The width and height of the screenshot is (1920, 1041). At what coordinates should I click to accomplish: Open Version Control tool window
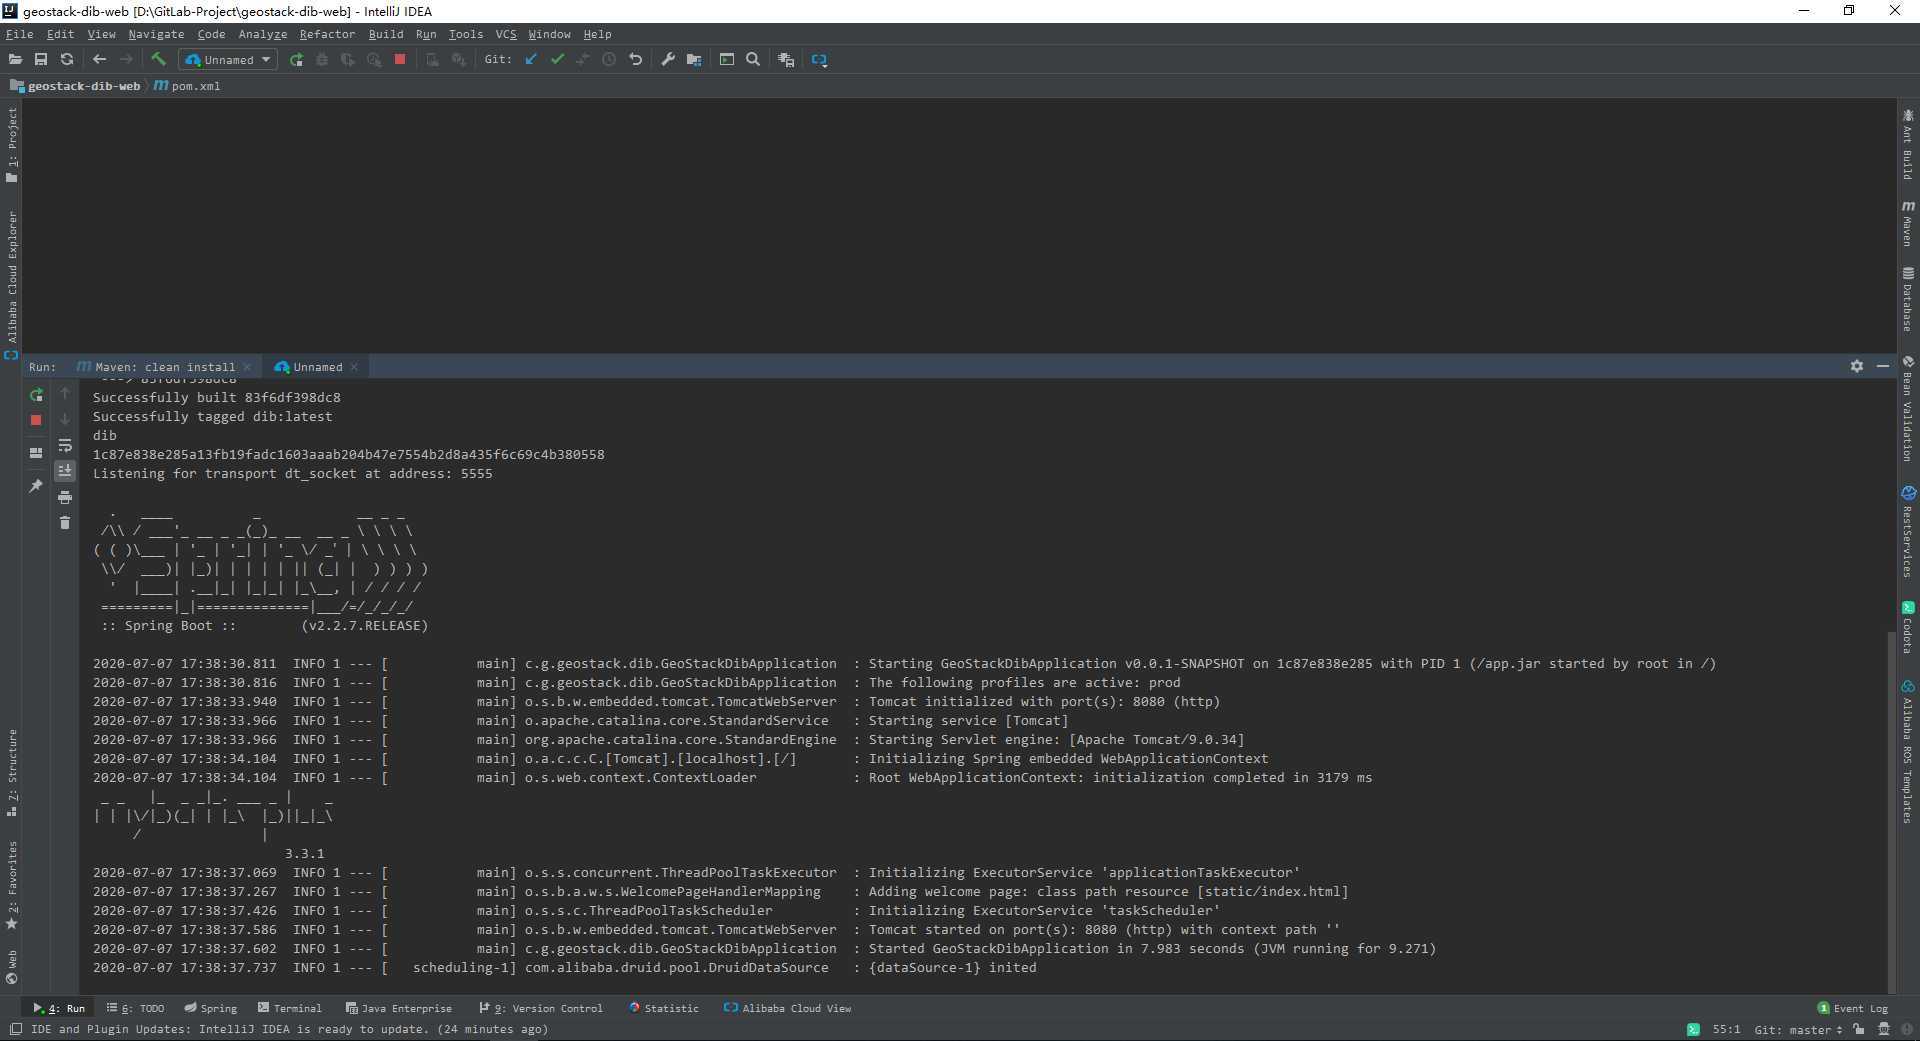coord(540,1008)
